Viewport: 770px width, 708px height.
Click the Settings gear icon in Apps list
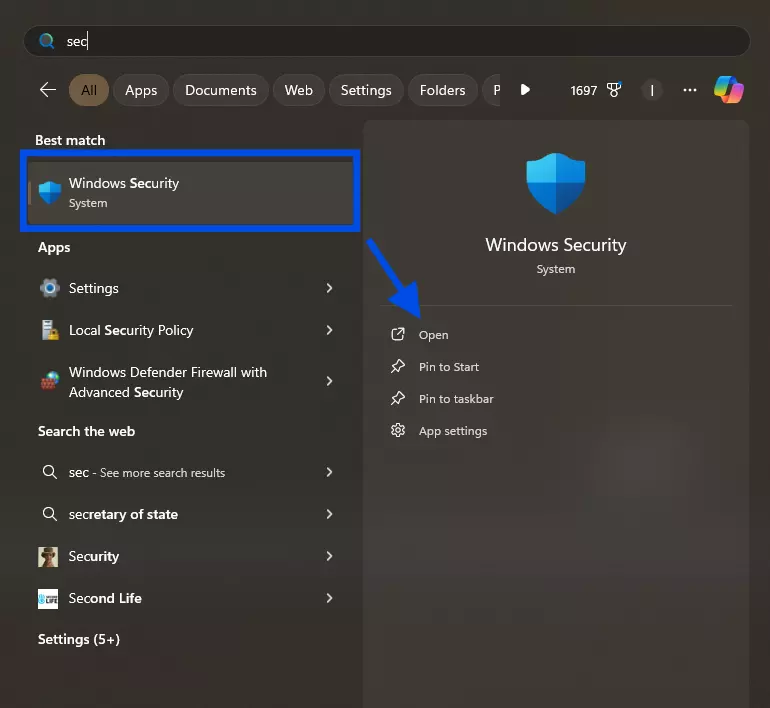[50, 288]
